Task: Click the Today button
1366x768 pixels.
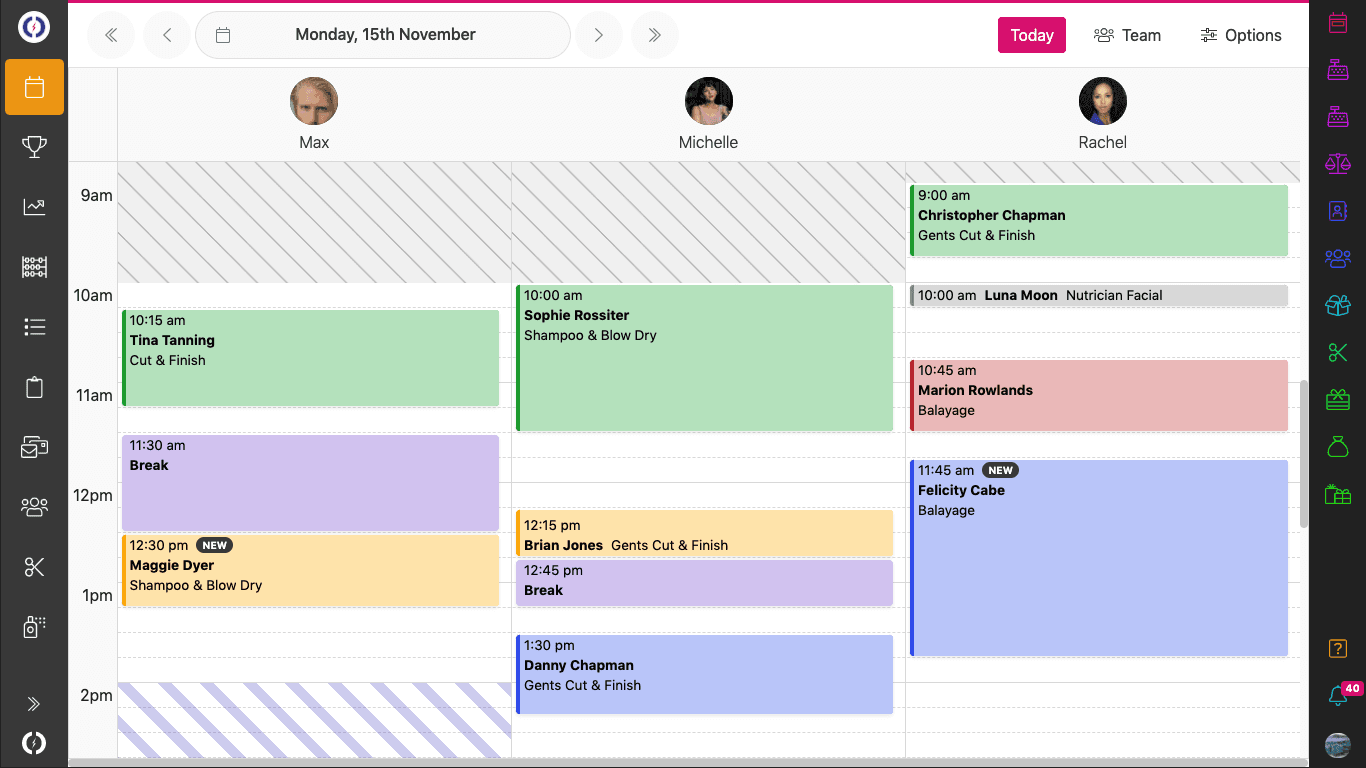Action: 1031,35
